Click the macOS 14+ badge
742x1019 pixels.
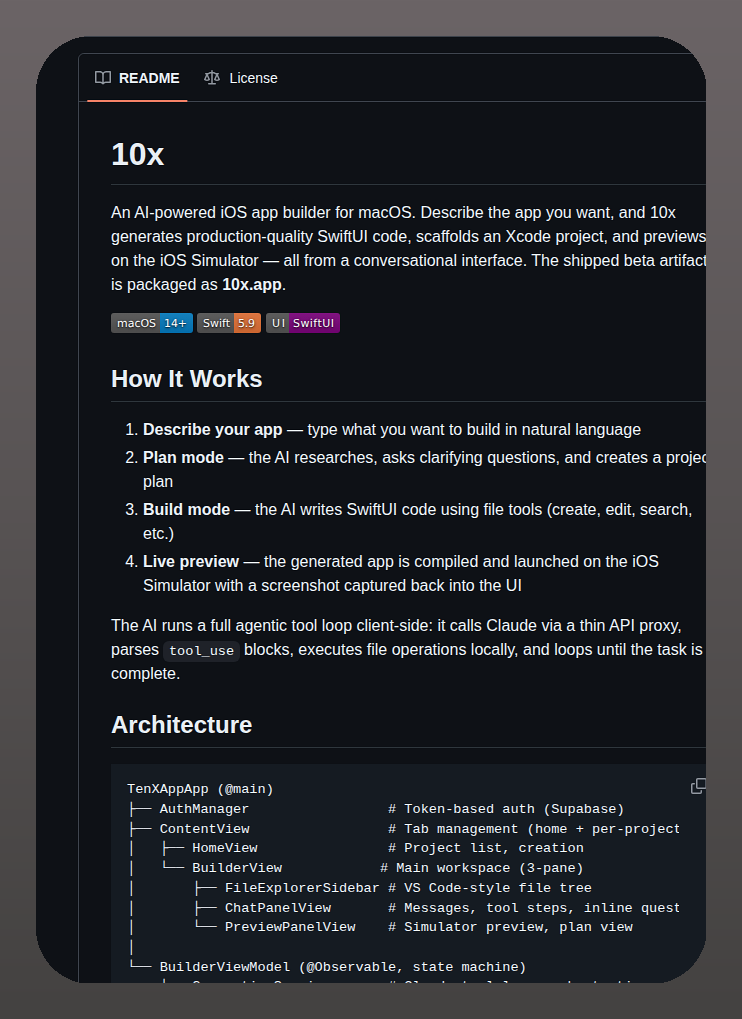tap(152, 323)
